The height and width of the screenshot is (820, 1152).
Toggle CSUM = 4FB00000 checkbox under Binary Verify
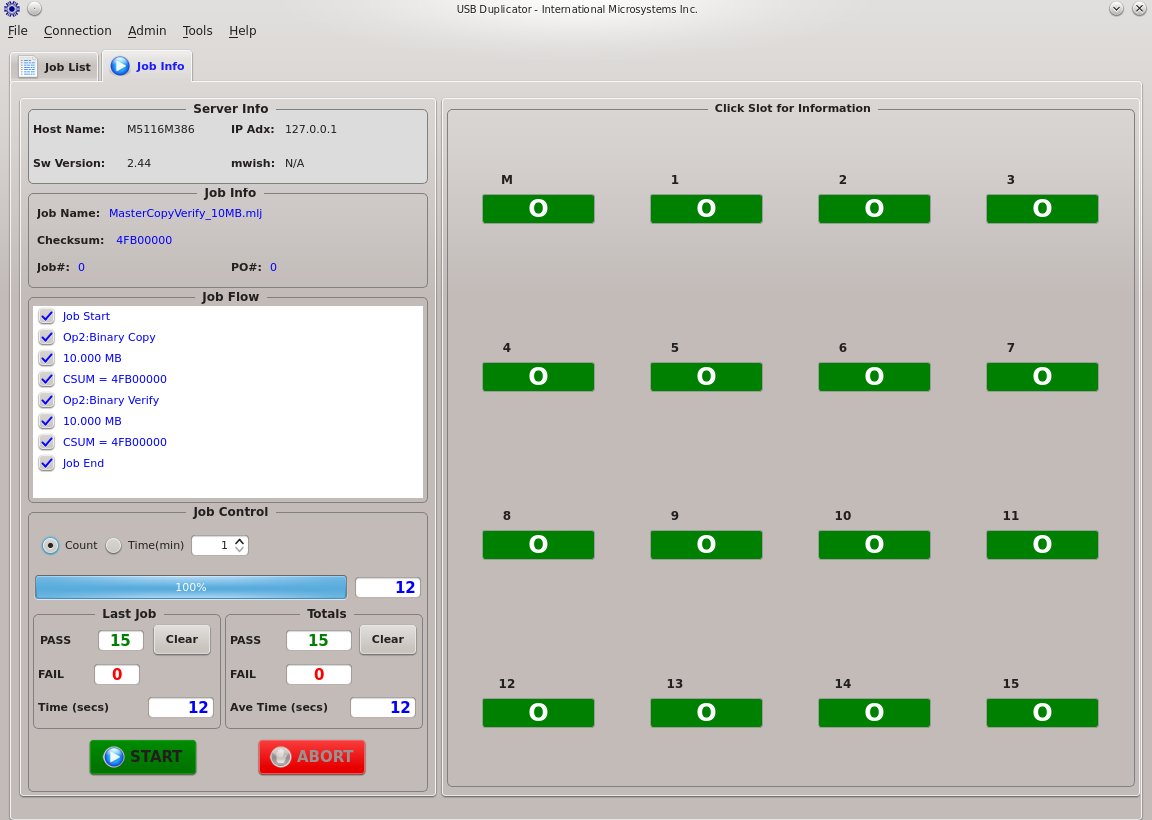coord(46,442)
